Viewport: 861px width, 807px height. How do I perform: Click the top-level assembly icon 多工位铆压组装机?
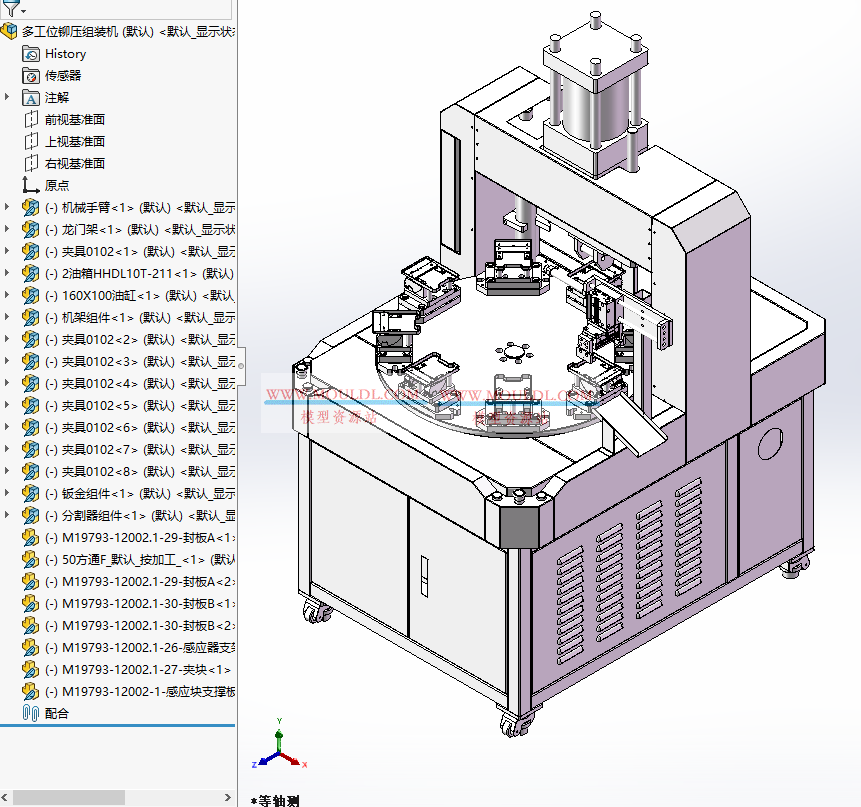[x=10, y=32]
